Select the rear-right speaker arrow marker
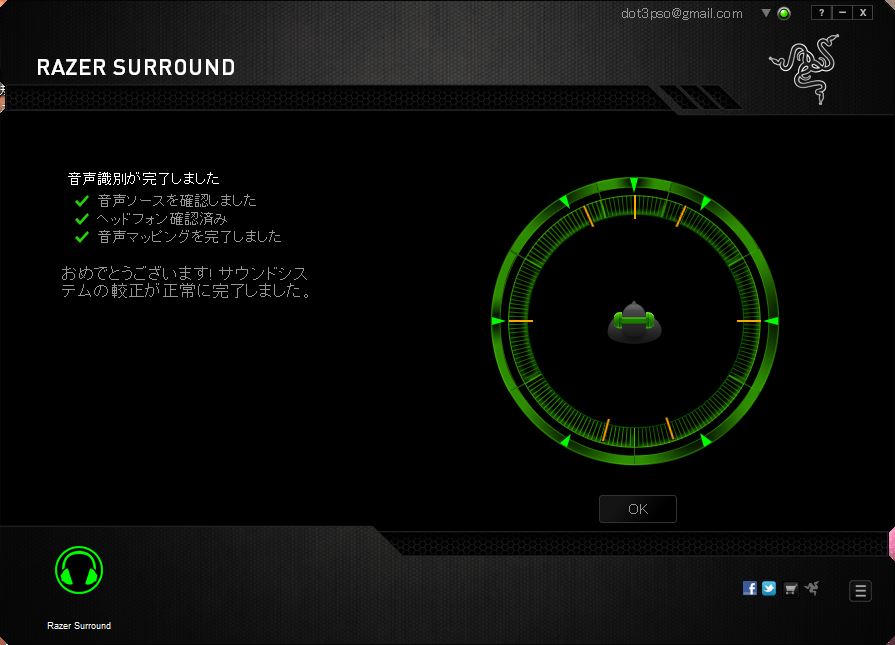The width and height of the screenshot is (895, 645). point(705,440)
